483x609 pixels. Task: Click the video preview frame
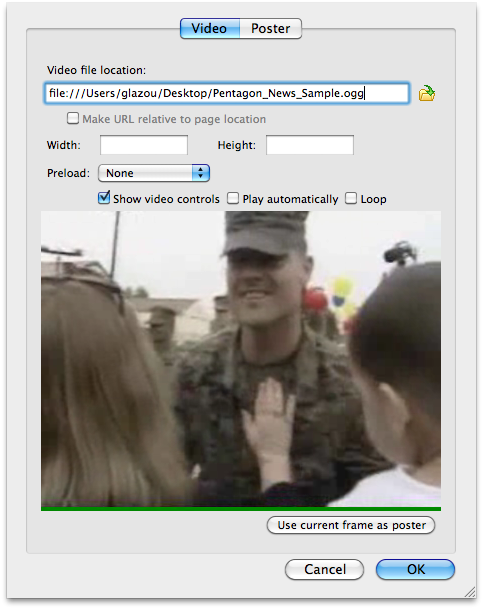241,359
